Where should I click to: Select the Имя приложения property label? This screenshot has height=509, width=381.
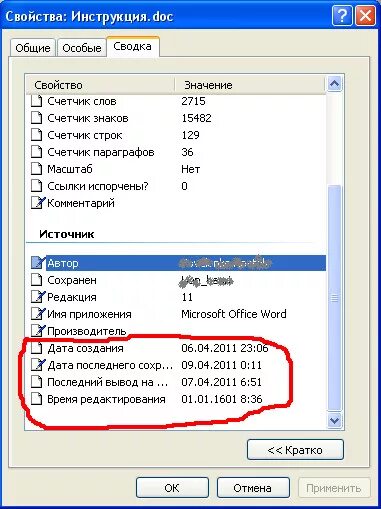[89, 314]
